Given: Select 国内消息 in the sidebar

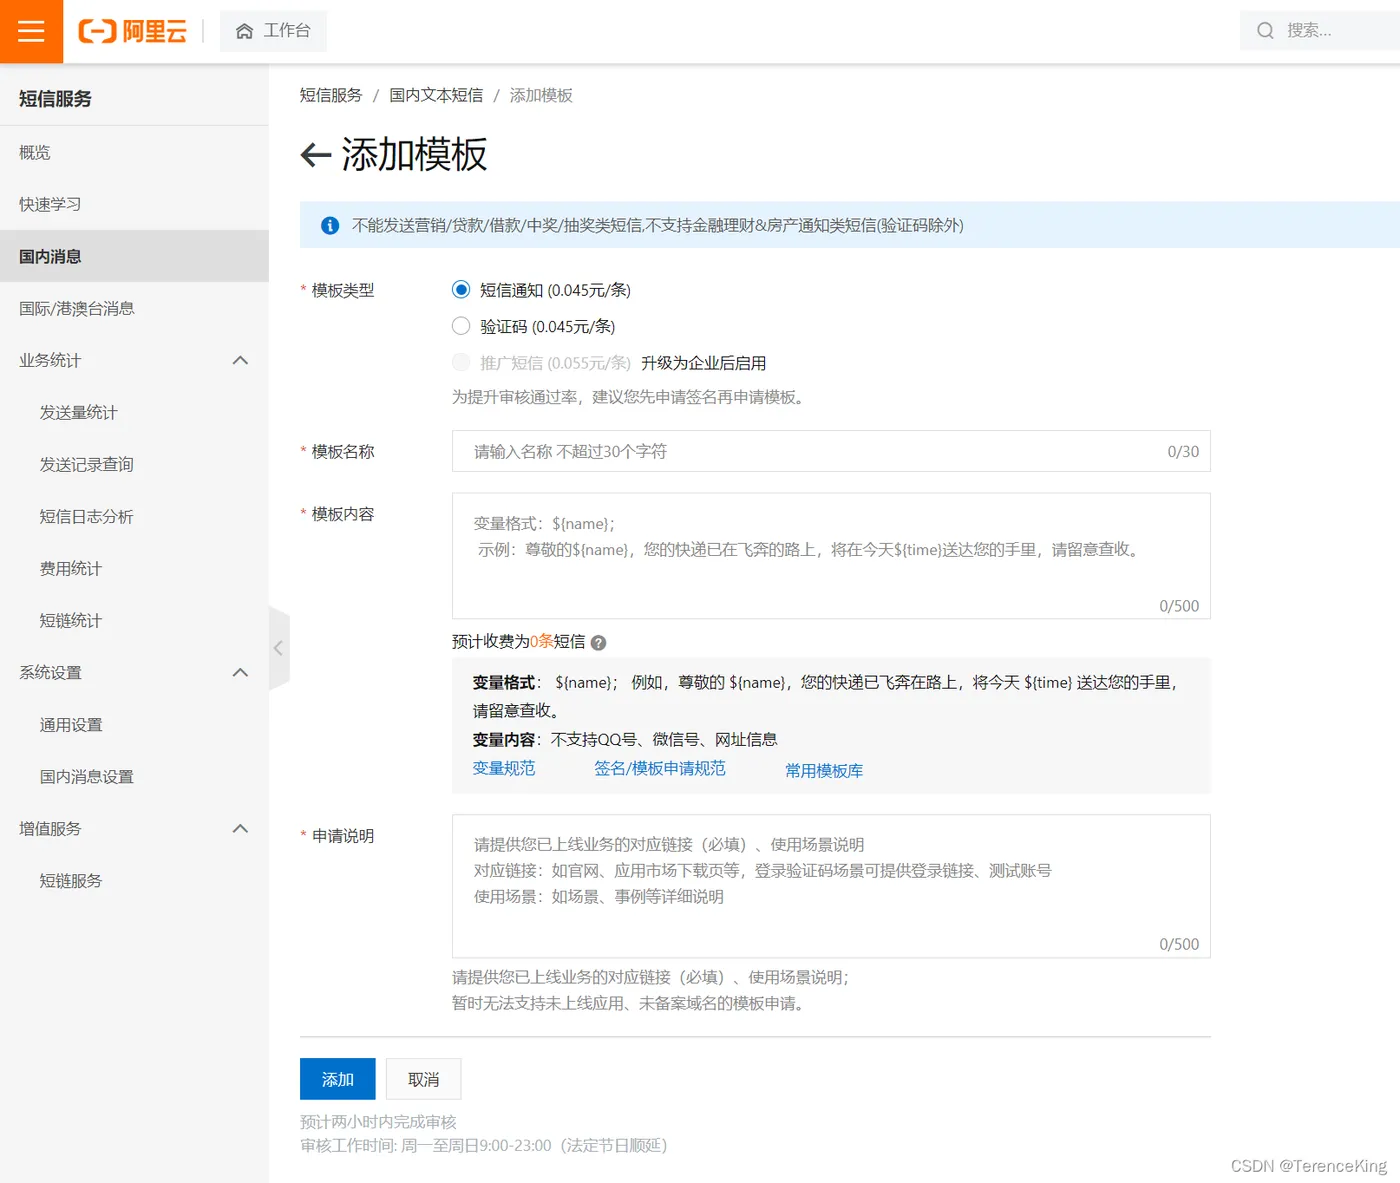Looking at the screenshot, I should click(134, 256).
